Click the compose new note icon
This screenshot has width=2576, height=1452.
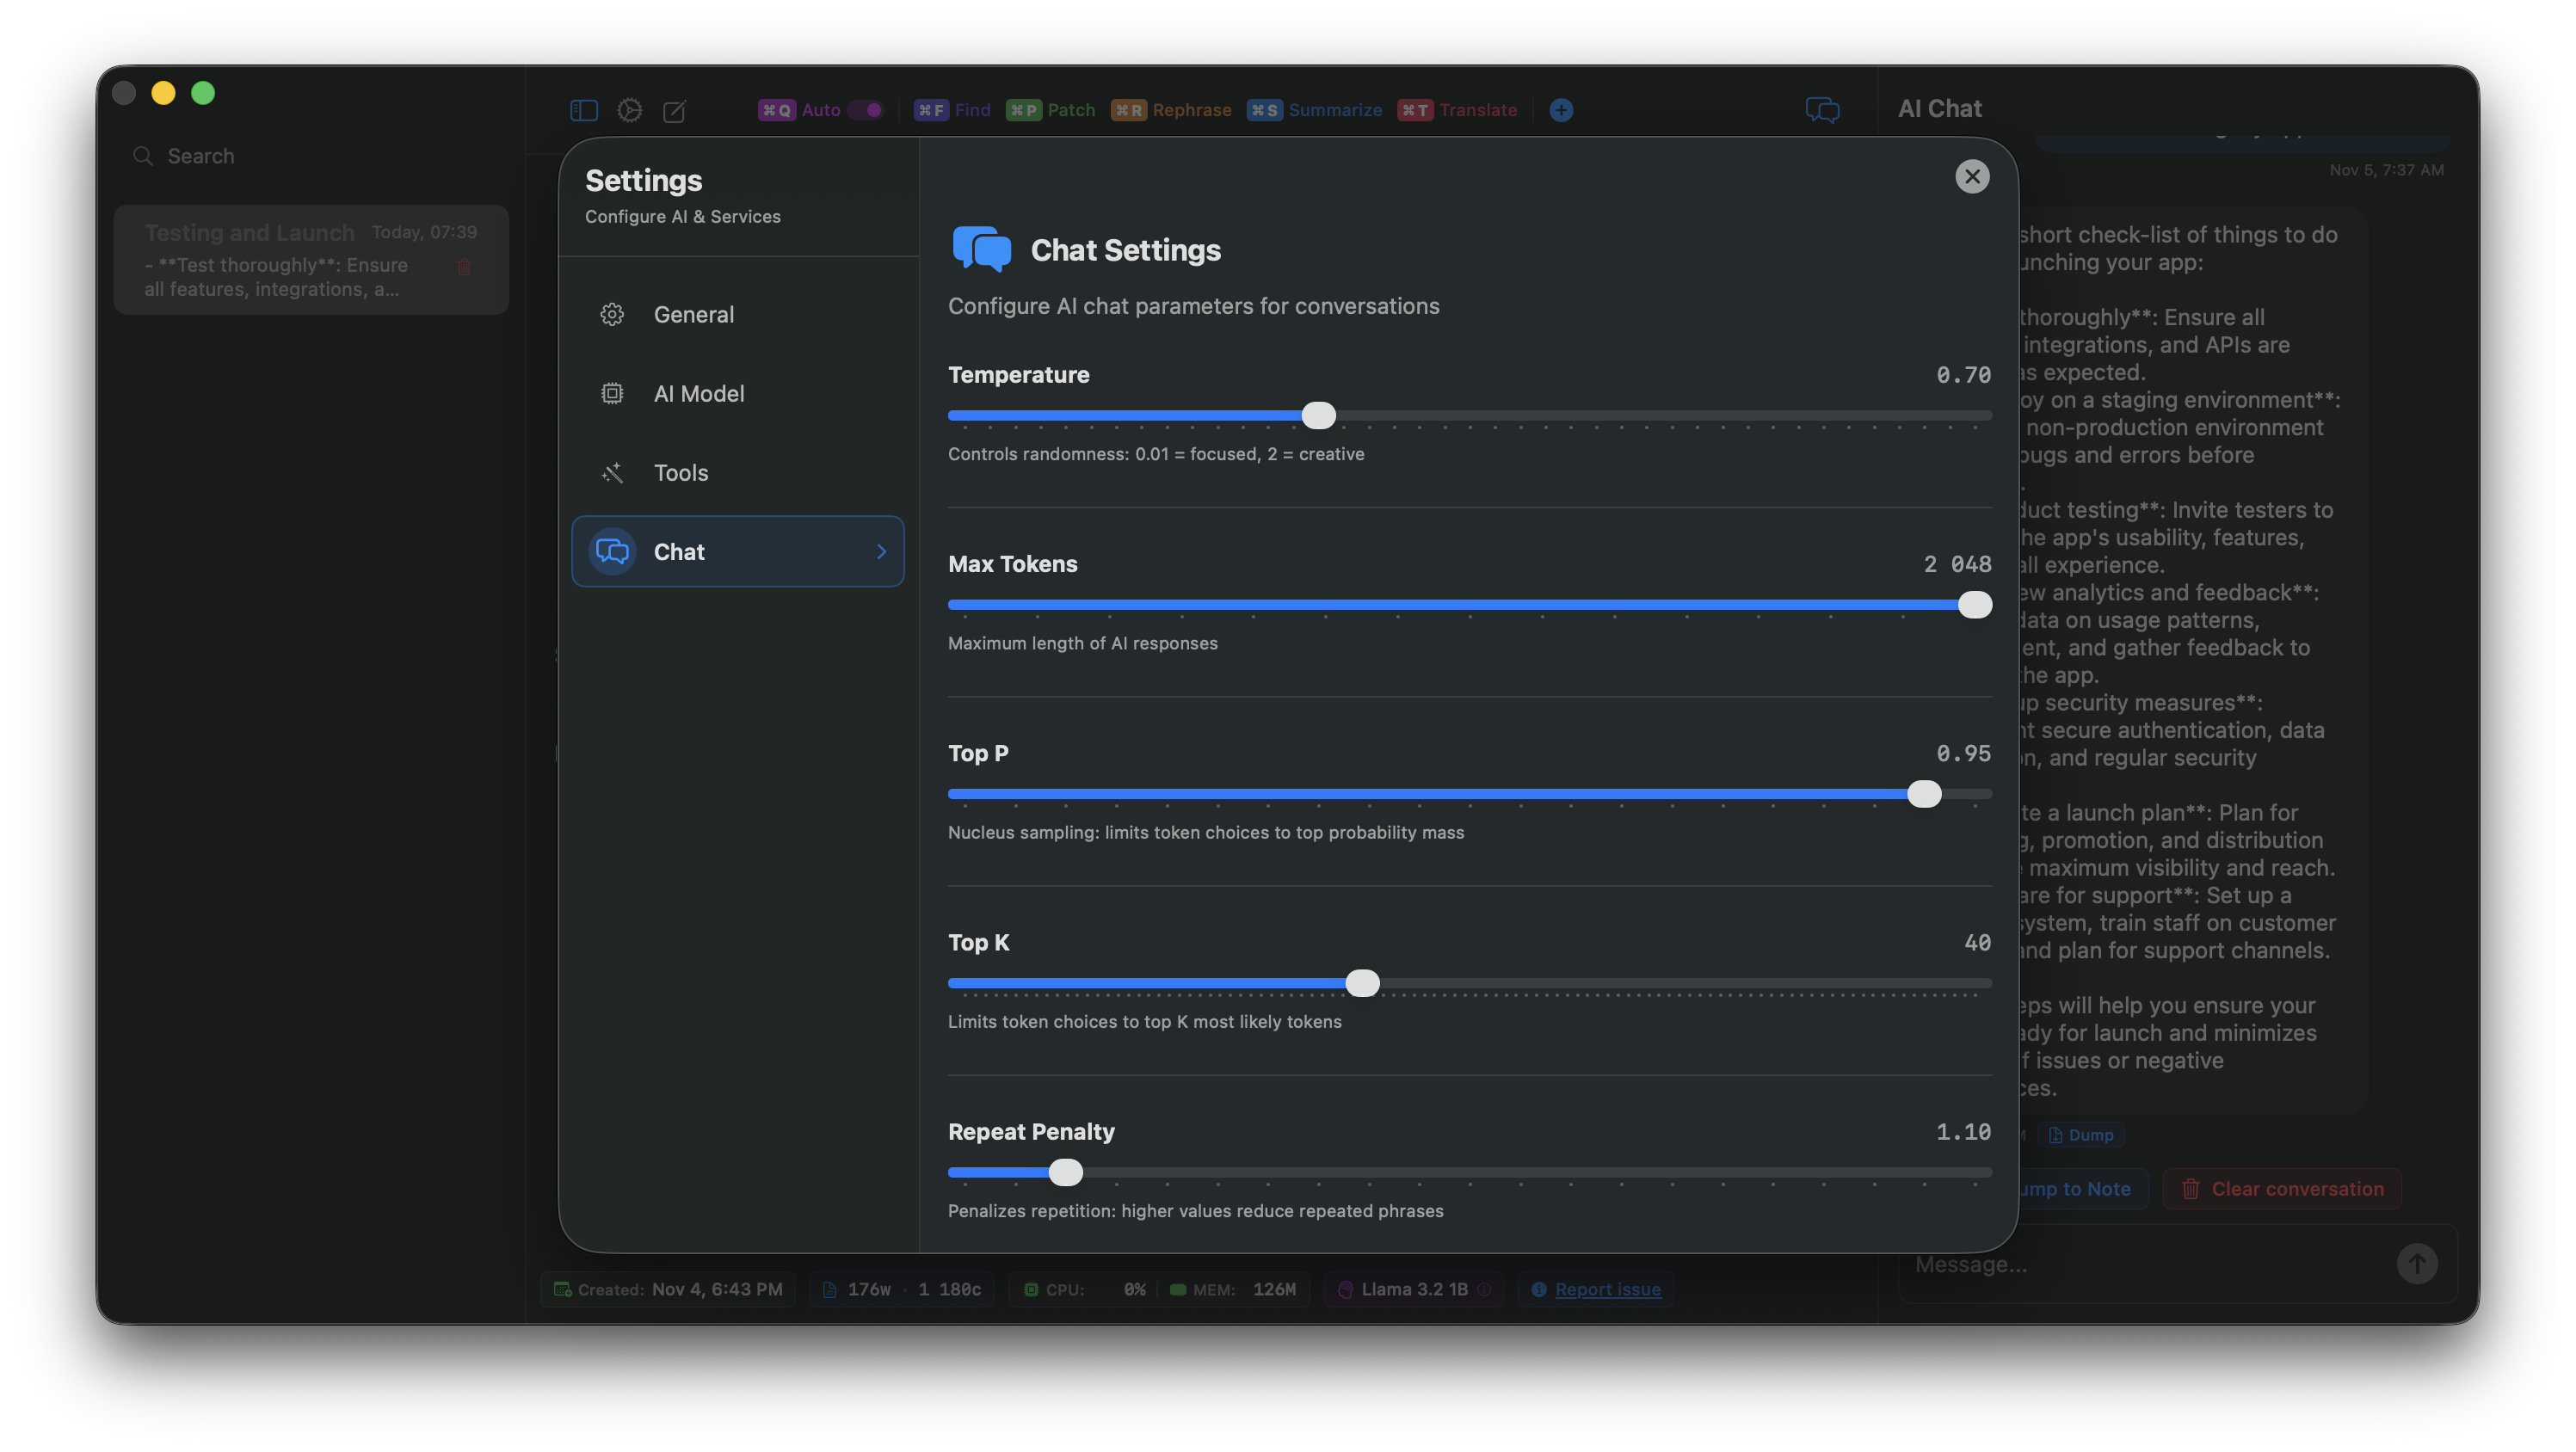tap(675, 110)
